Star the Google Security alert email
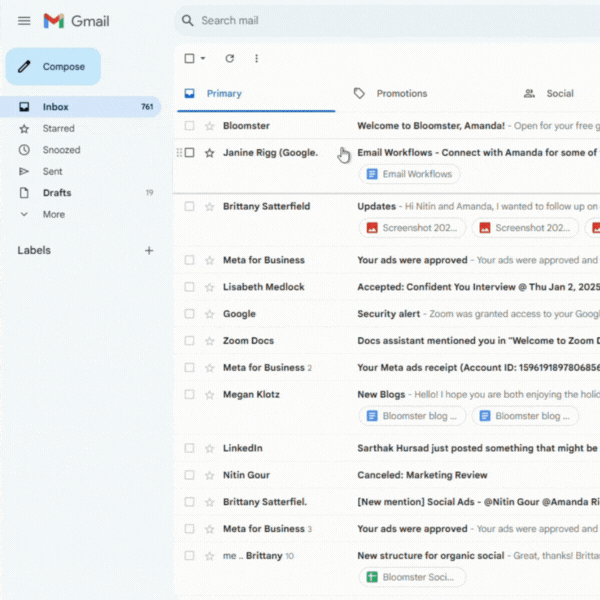Screen dimensions: 600x600 coord(209,314)
